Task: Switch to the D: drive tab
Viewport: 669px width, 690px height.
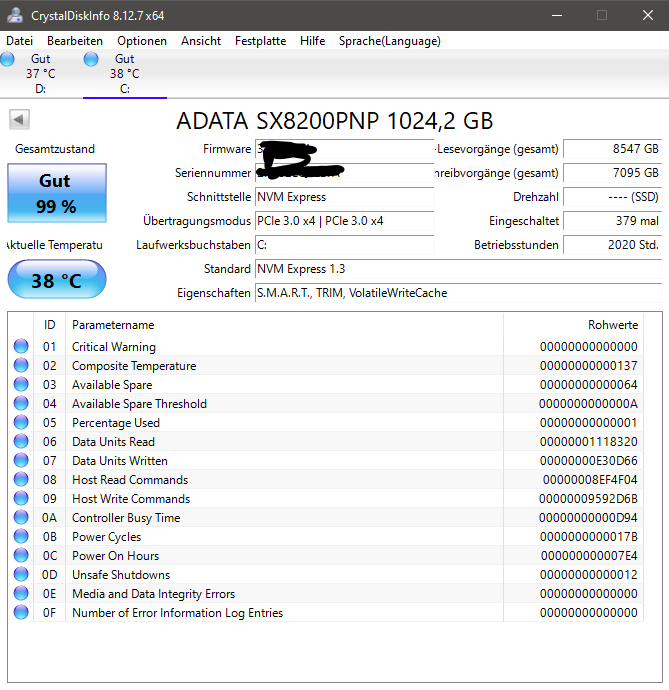Action: coord(40,73)
